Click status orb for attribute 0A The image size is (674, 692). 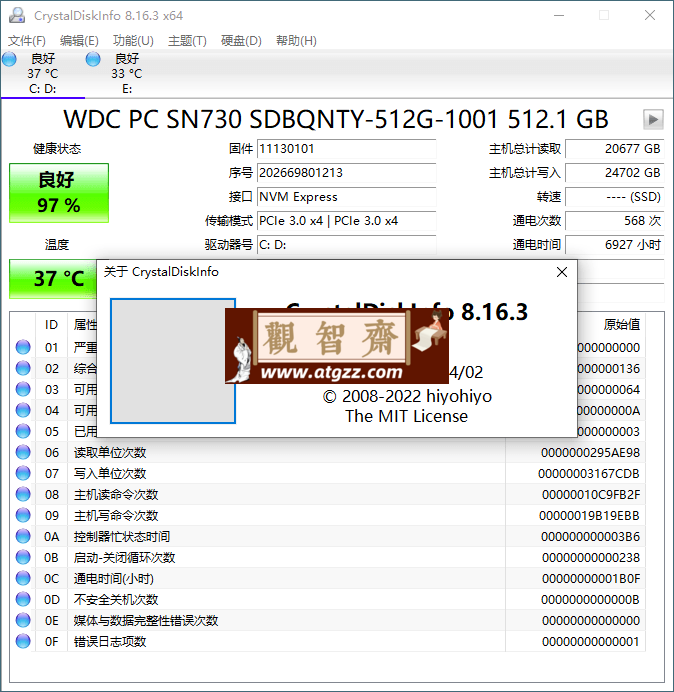pos(23,537)
